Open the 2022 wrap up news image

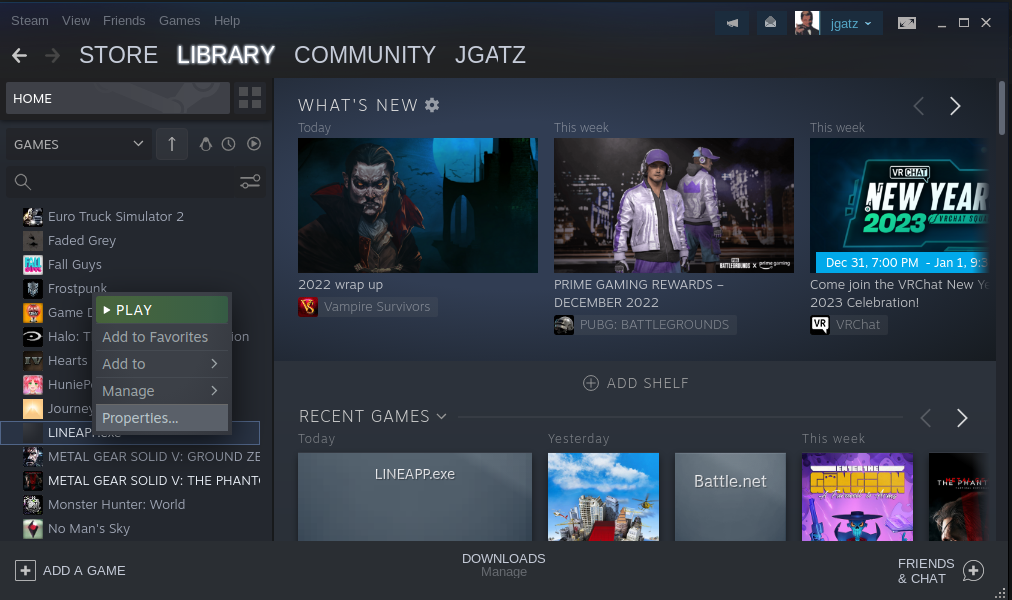click(x=418, y=205)
